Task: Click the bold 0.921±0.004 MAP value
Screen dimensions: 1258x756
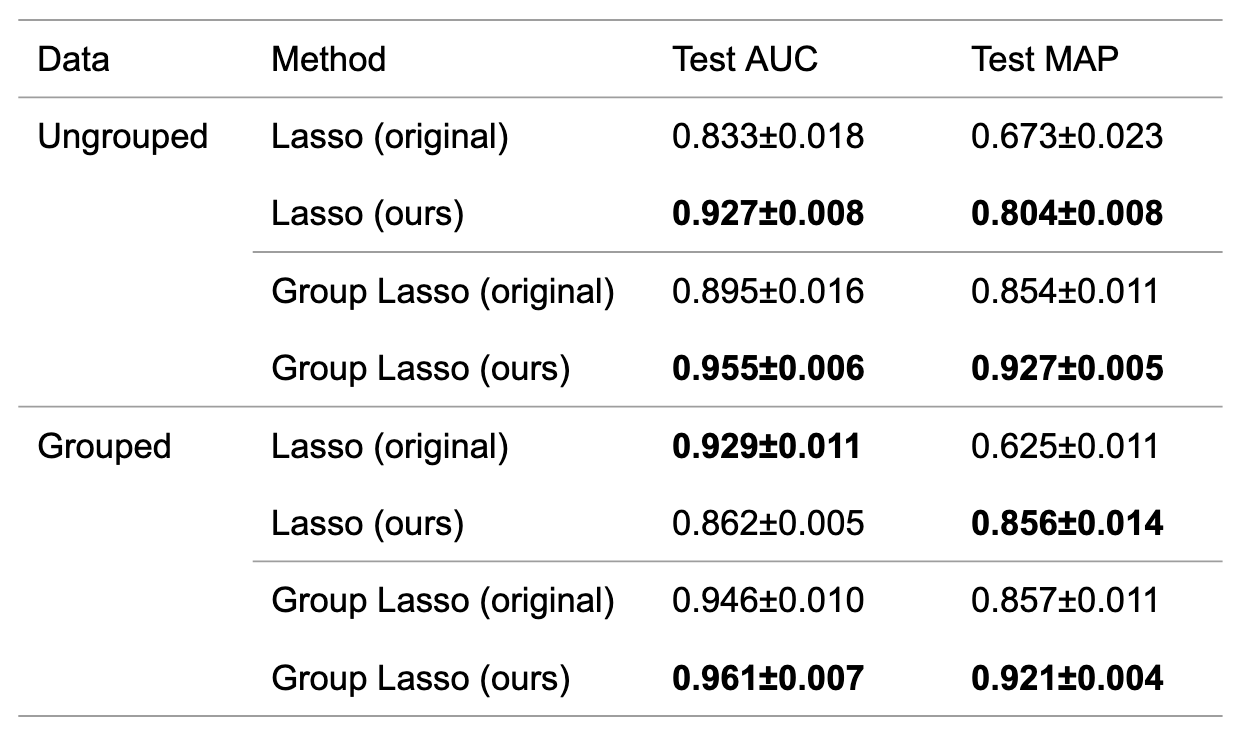Action: pyautogui.click(x=1067, y=679)
